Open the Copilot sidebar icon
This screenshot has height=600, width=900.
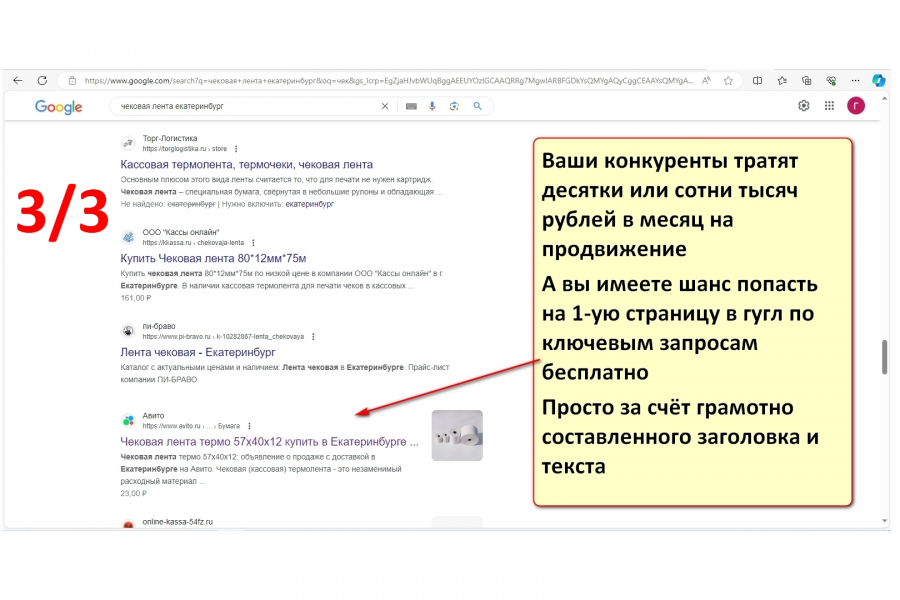click(x=879, y=80)
